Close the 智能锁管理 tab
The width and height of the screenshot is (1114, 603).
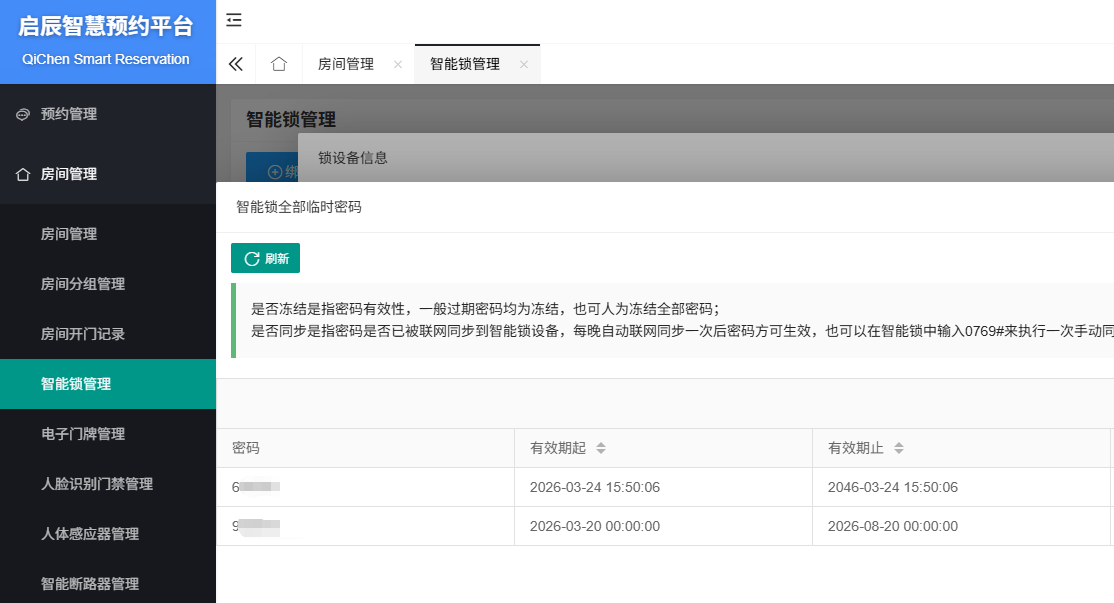click(523, 65)
